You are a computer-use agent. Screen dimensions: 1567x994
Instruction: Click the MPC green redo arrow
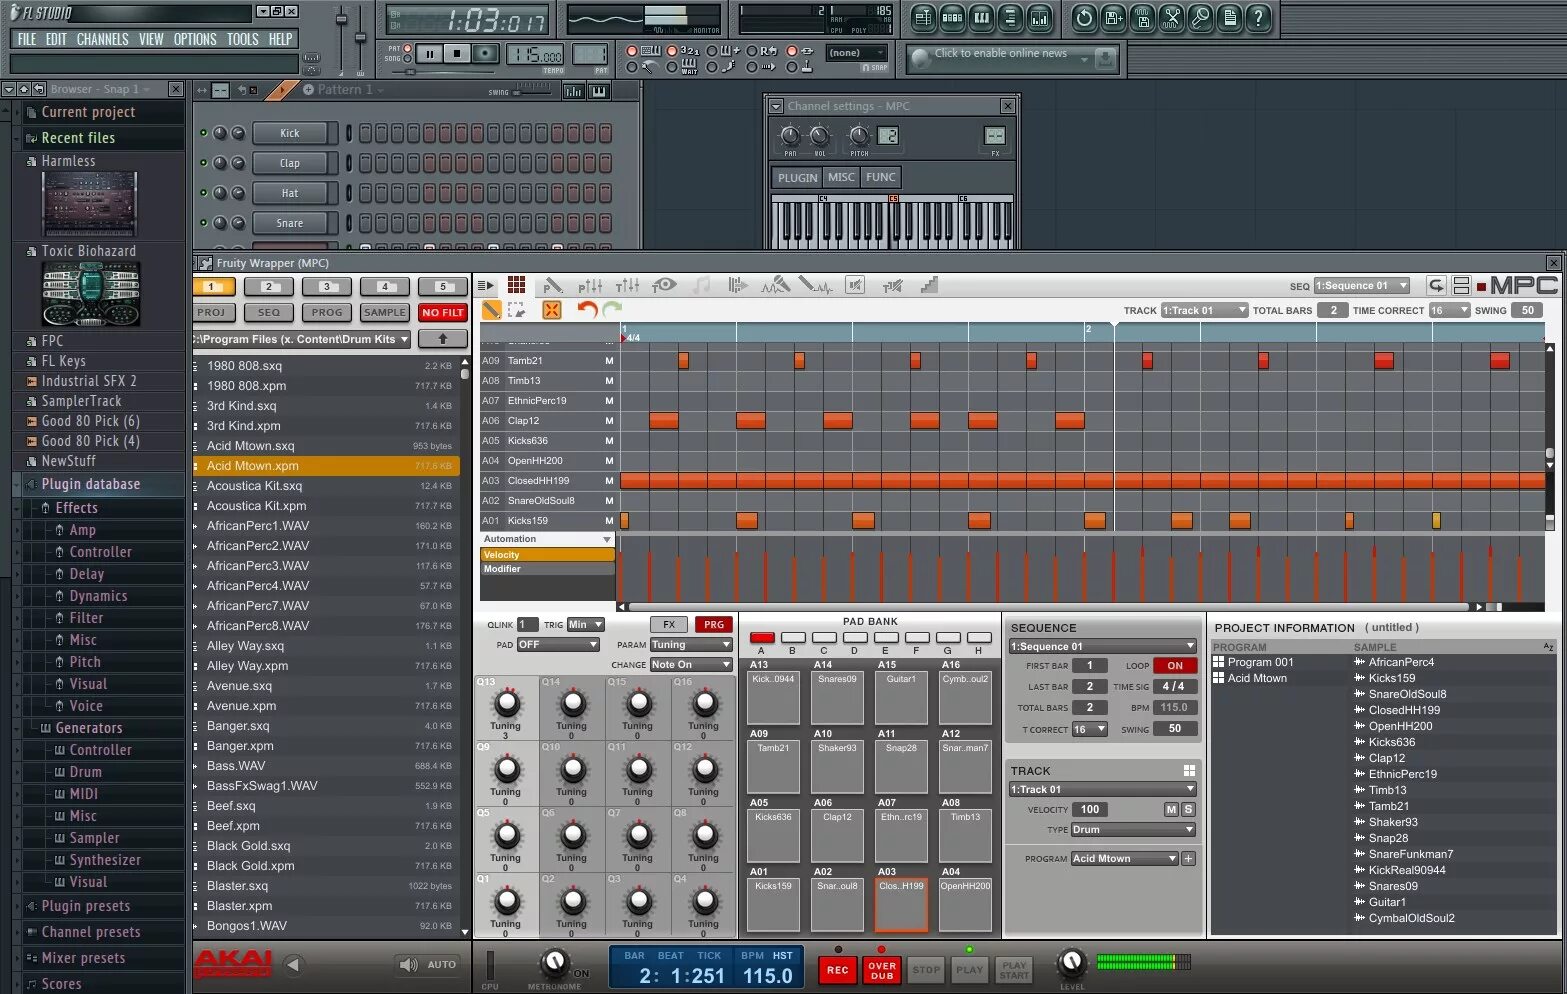click(x=612, y=310)
